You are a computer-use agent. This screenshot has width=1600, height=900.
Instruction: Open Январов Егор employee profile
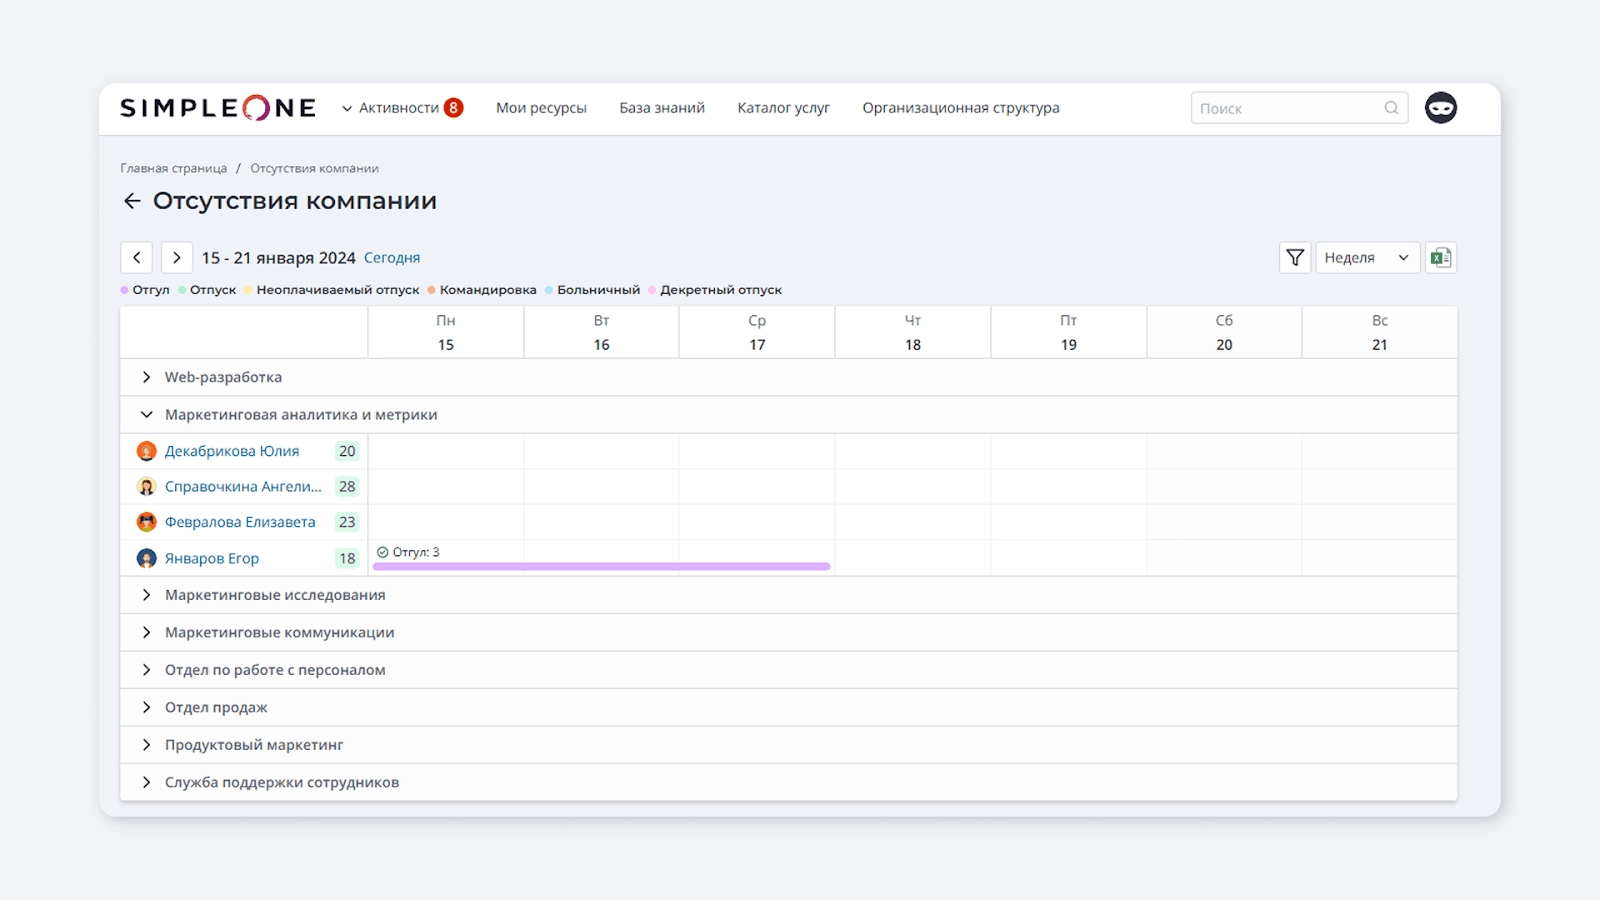tap(212, 558)
